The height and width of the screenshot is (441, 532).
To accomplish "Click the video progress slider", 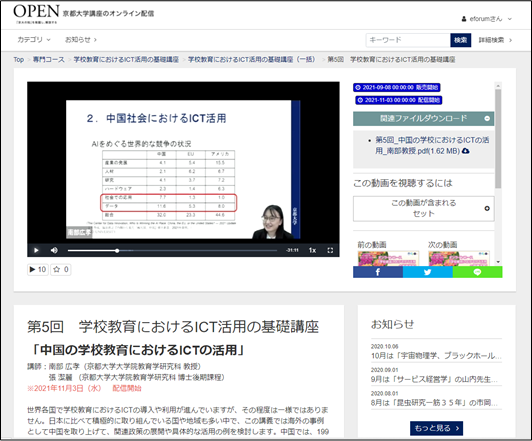I will pos(172,251).
